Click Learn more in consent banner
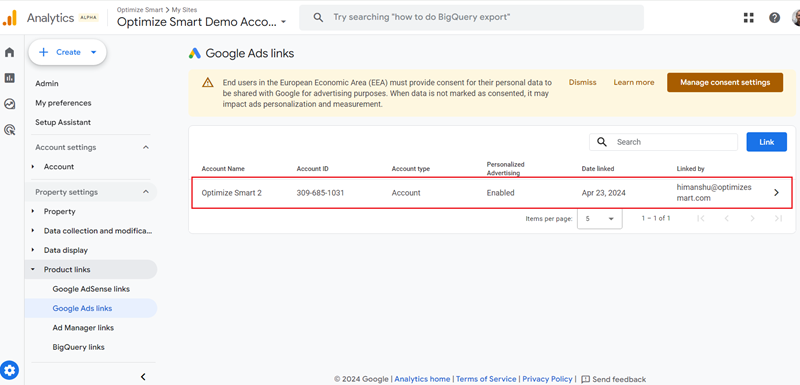The image size is (800, 385). pos(634,83)
